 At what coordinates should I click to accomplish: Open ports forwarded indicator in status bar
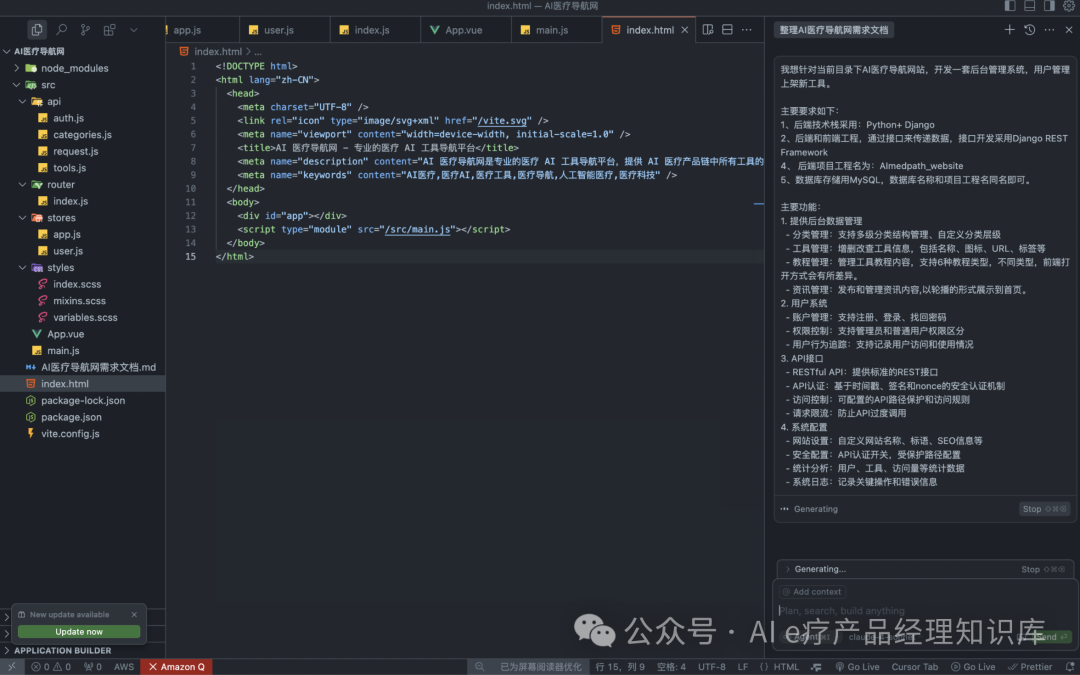point(92,667)
